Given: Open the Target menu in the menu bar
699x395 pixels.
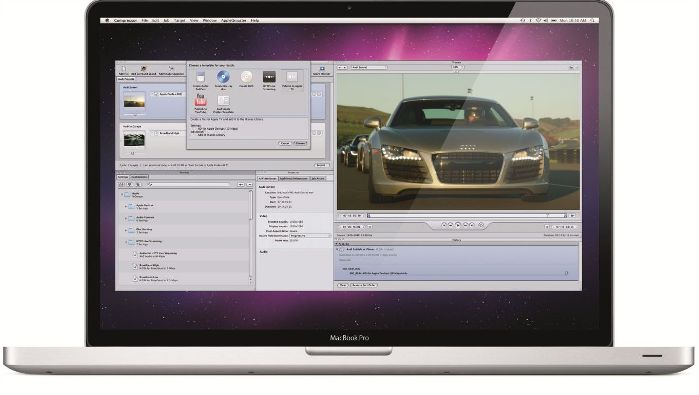Looking at the screenshot, I should point(179,21).
